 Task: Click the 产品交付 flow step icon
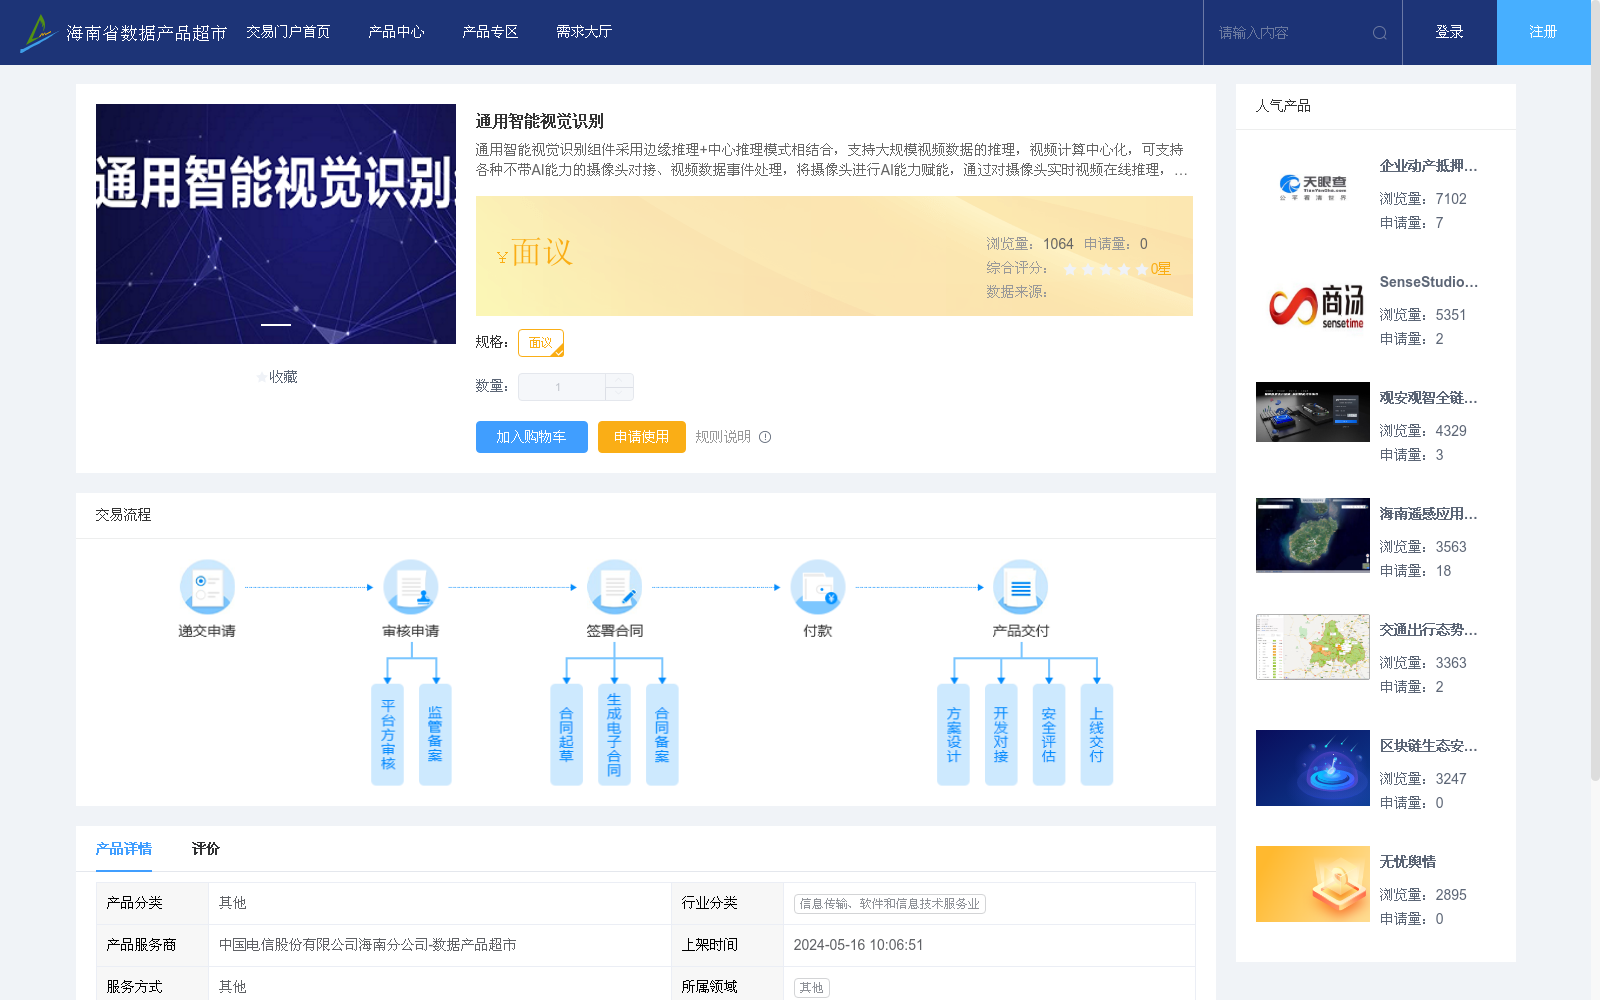pos(1021,587)
